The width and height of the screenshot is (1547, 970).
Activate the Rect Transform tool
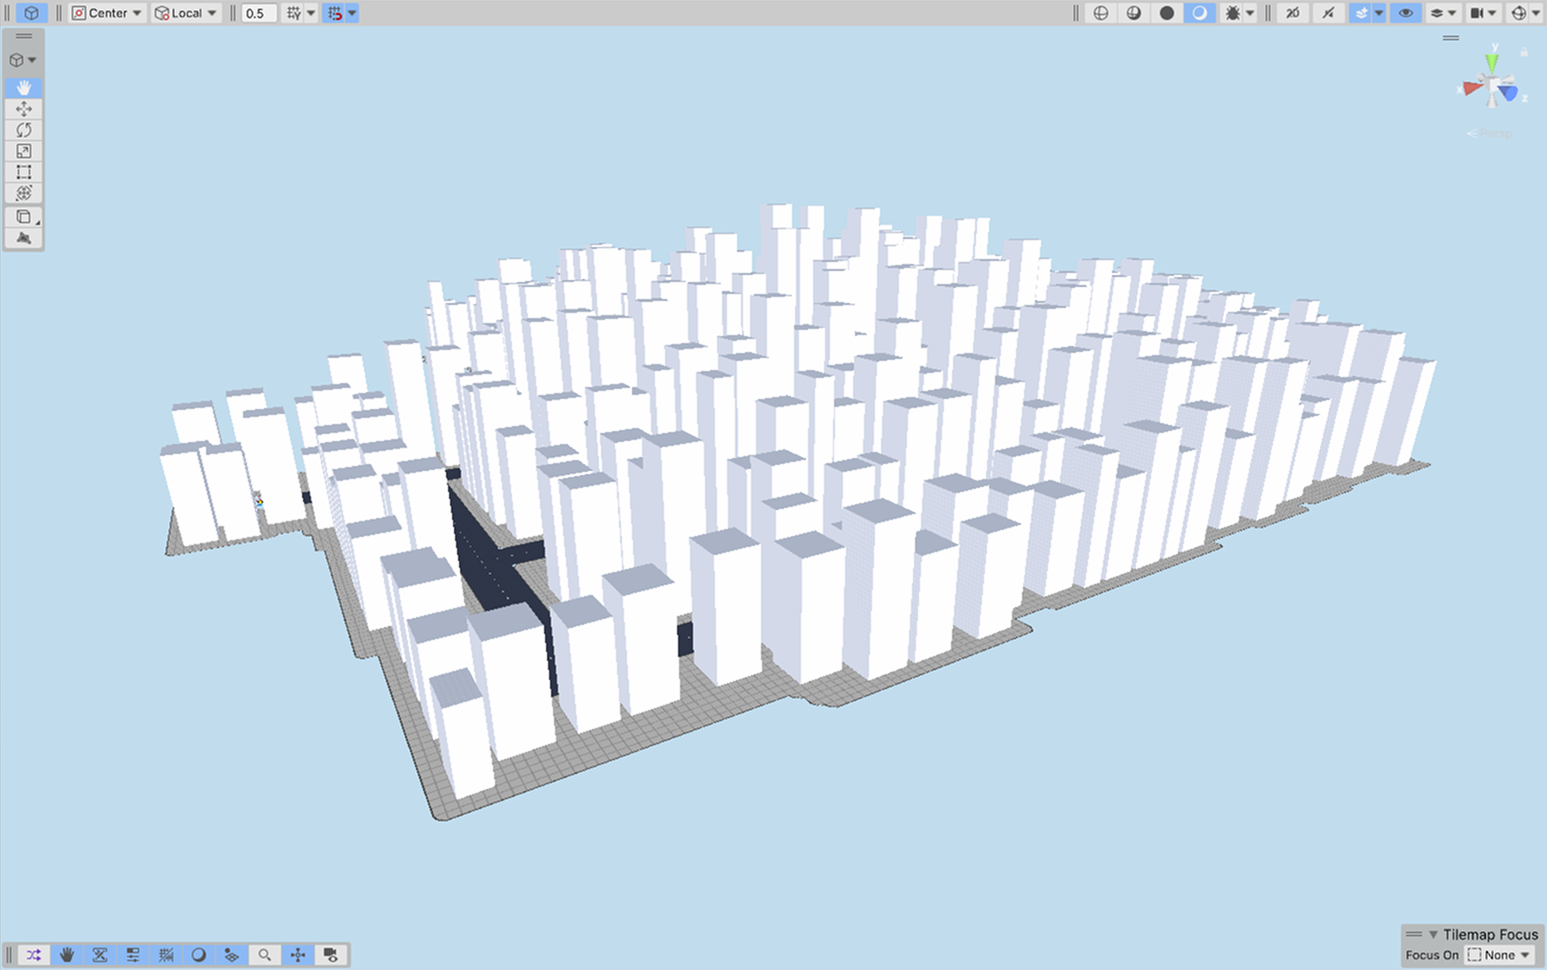23,172
